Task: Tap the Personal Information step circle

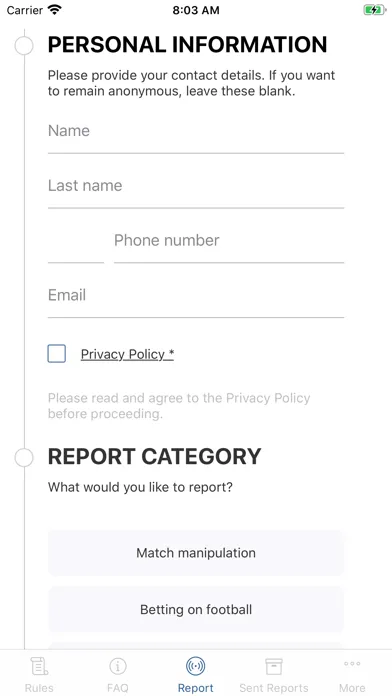Action: pos(24,46)
